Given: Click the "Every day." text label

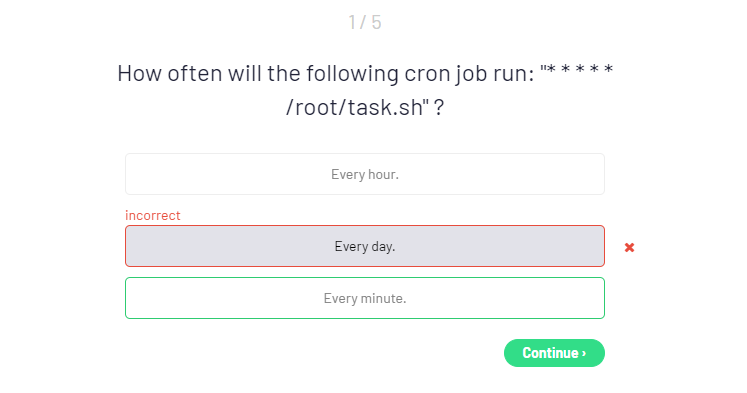Looking at the screenshot, I should coord(365,246).
